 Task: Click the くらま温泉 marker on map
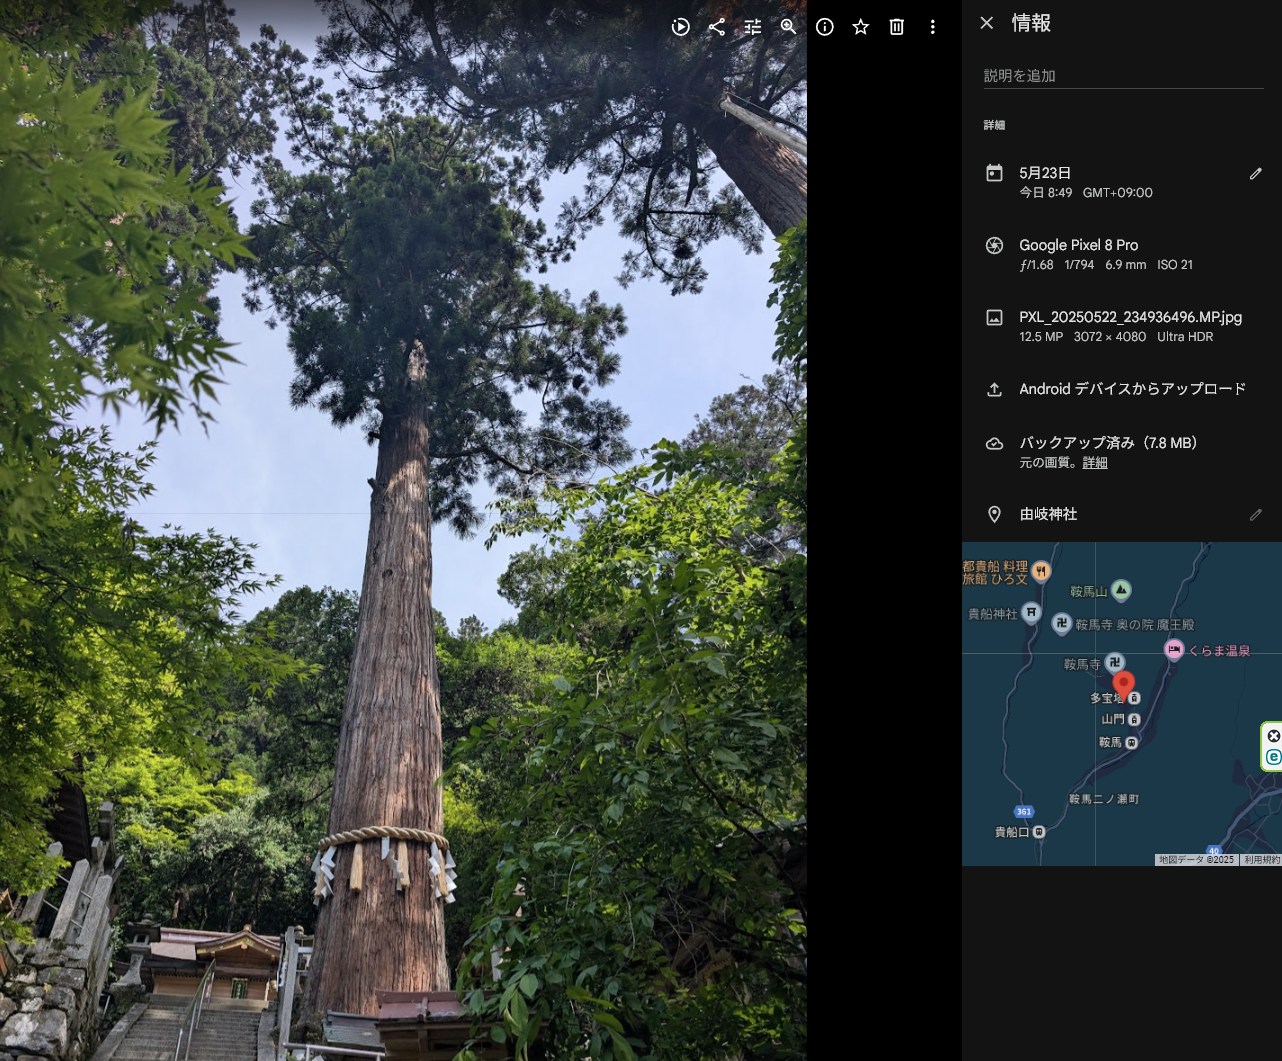tap(1174, 650)
